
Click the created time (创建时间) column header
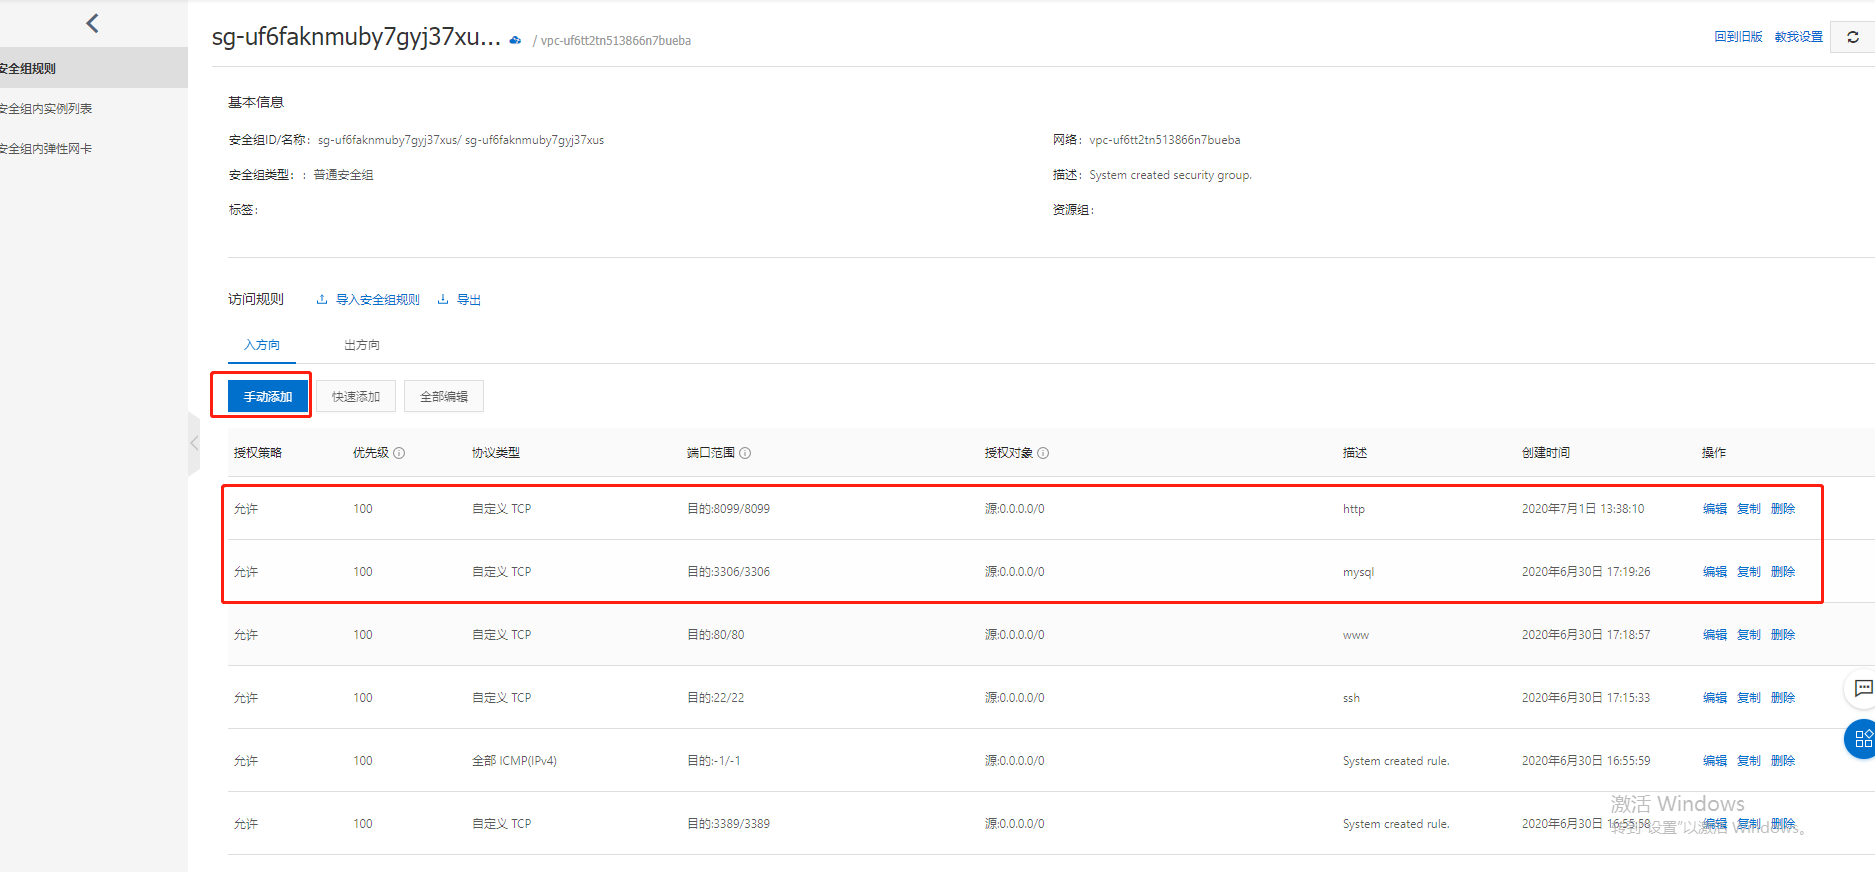point(1546,453)
